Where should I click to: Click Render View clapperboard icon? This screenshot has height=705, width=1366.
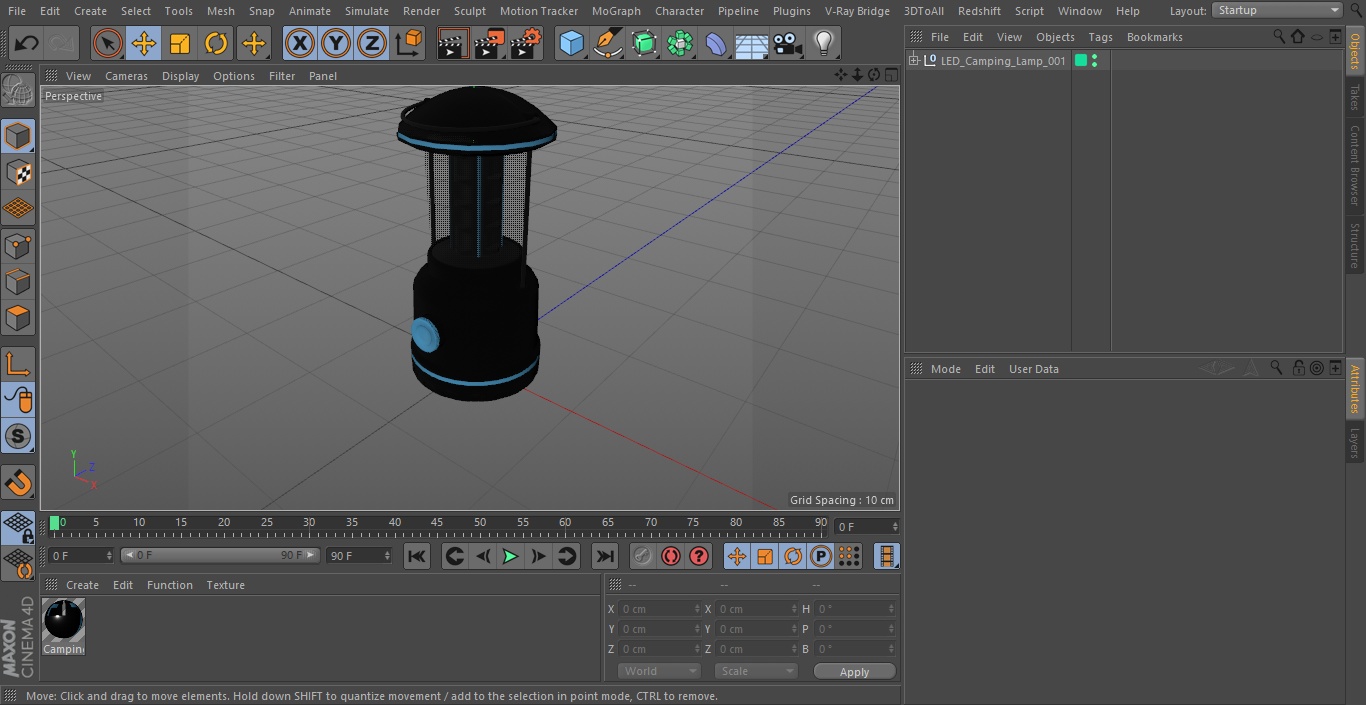pos(453,43)
